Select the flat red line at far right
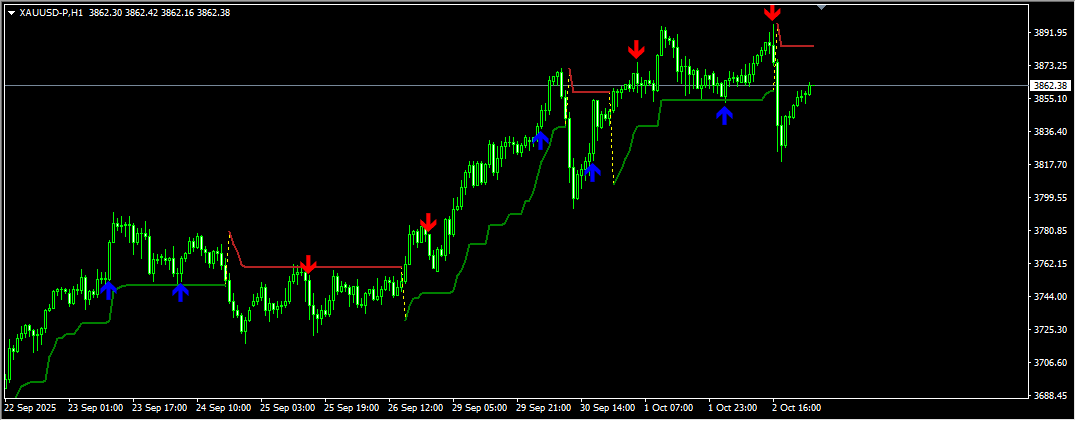This screenshot has width=1076, height=421. click(798, 46)
